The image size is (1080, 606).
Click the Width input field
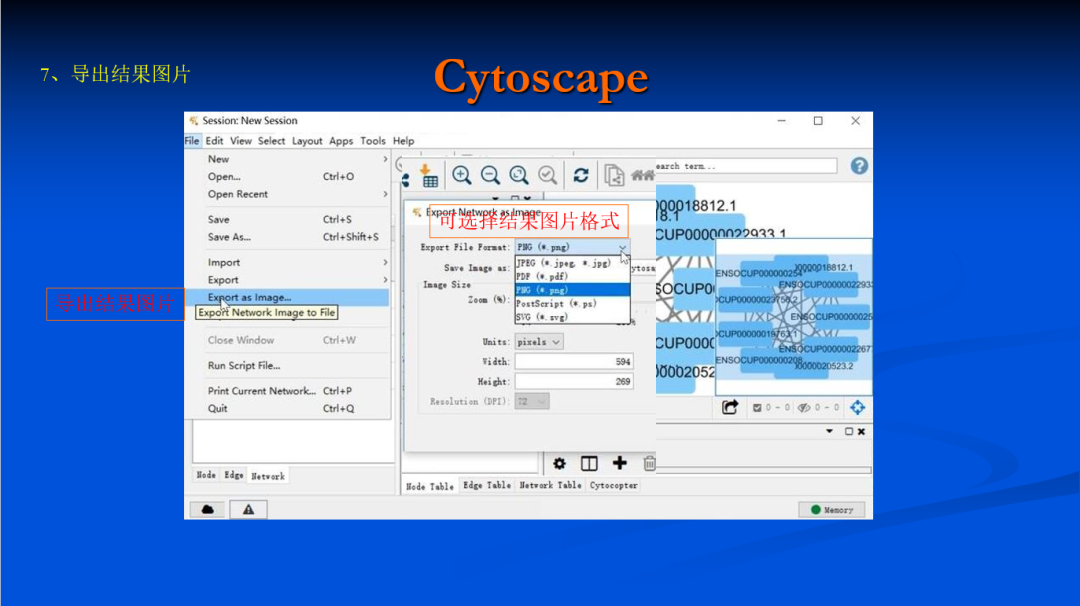coord(574,362)
